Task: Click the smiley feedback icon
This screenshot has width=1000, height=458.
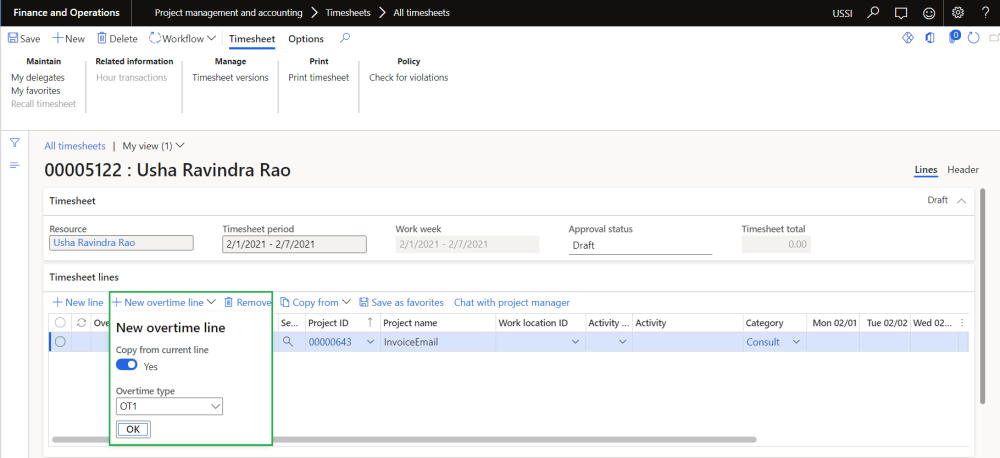Action: [x=928, y=13]
